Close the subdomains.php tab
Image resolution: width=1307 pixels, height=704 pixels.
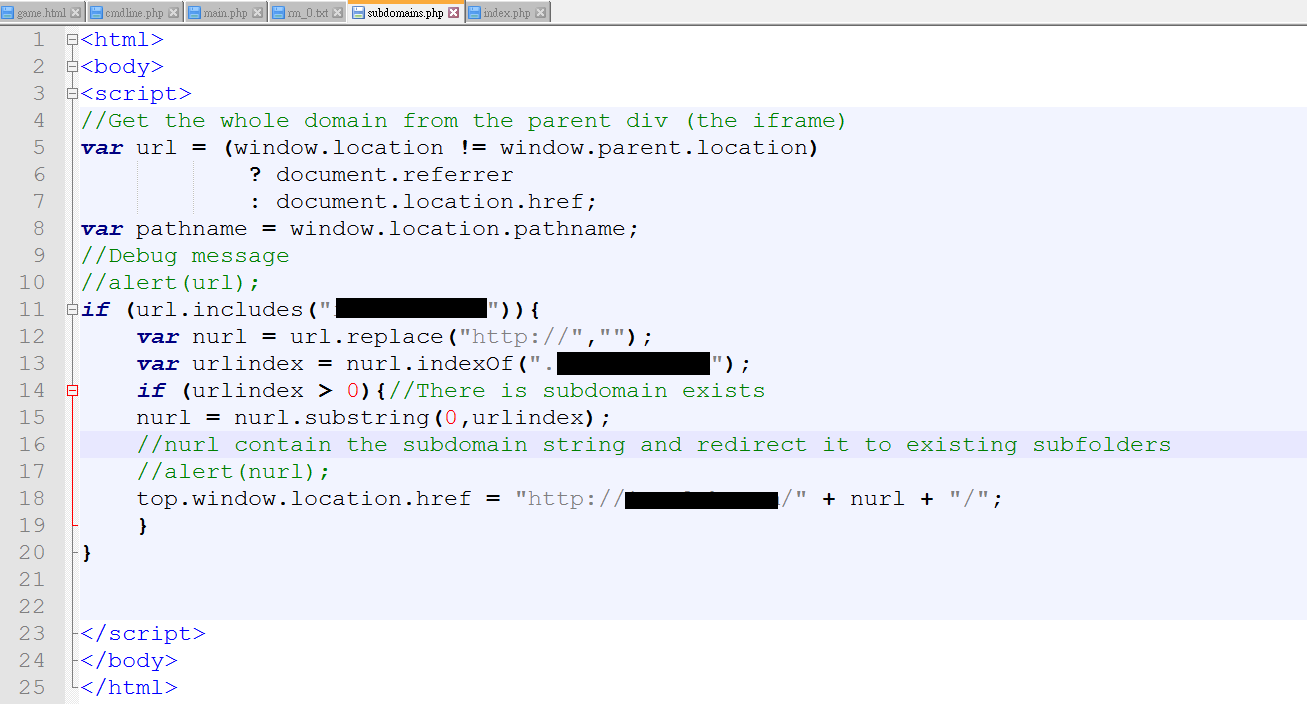pyautogui.click(x=454, y=13)
